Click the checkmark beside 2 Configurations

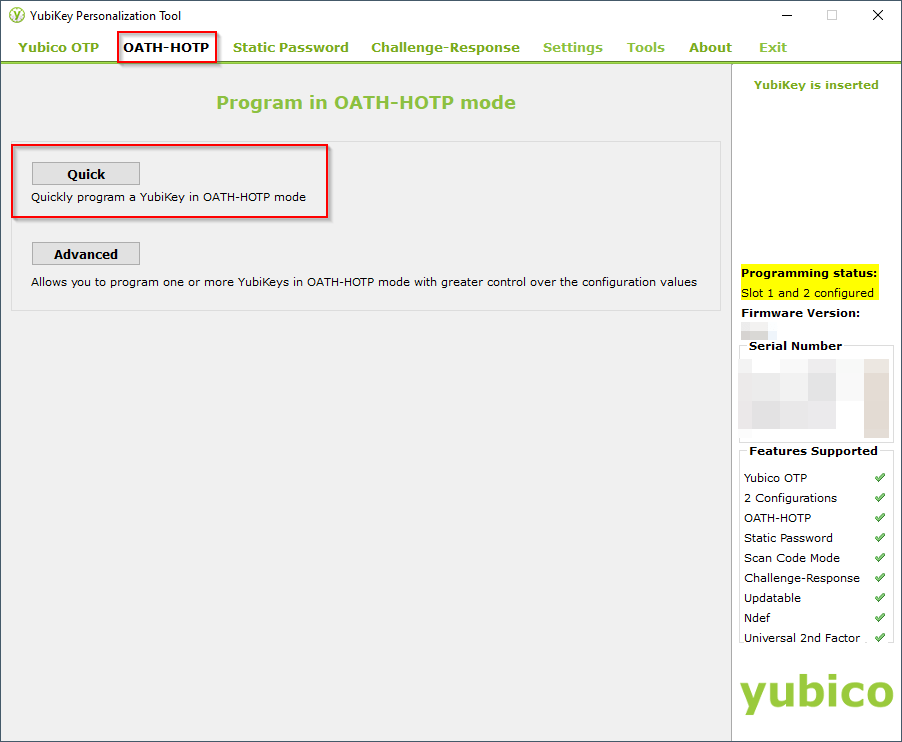(879, 497)
